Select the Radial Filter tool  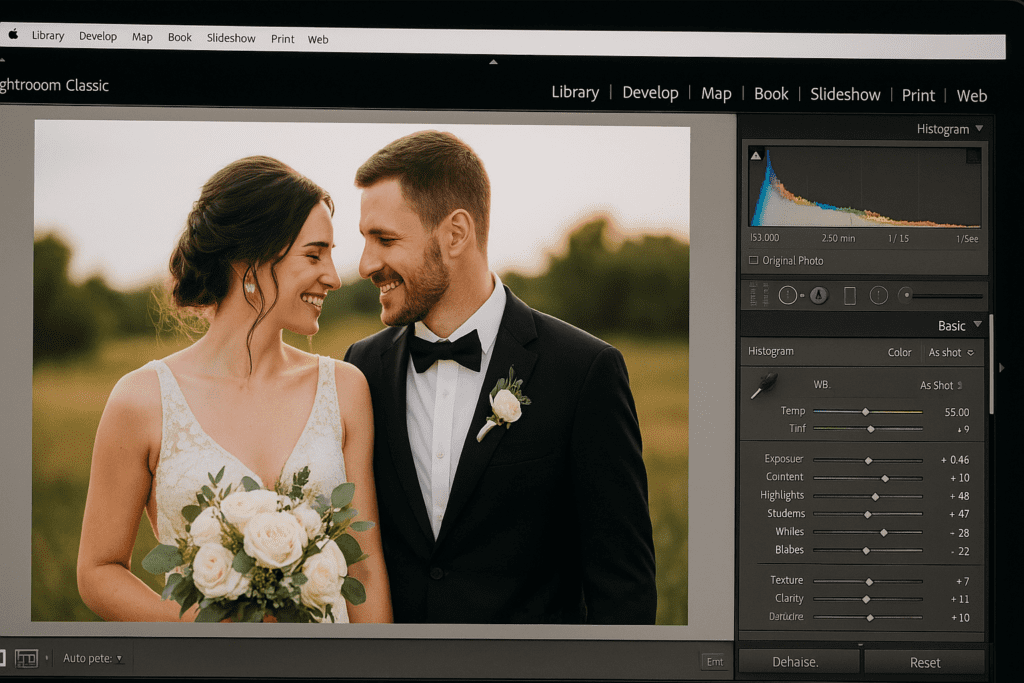[879, 296]
